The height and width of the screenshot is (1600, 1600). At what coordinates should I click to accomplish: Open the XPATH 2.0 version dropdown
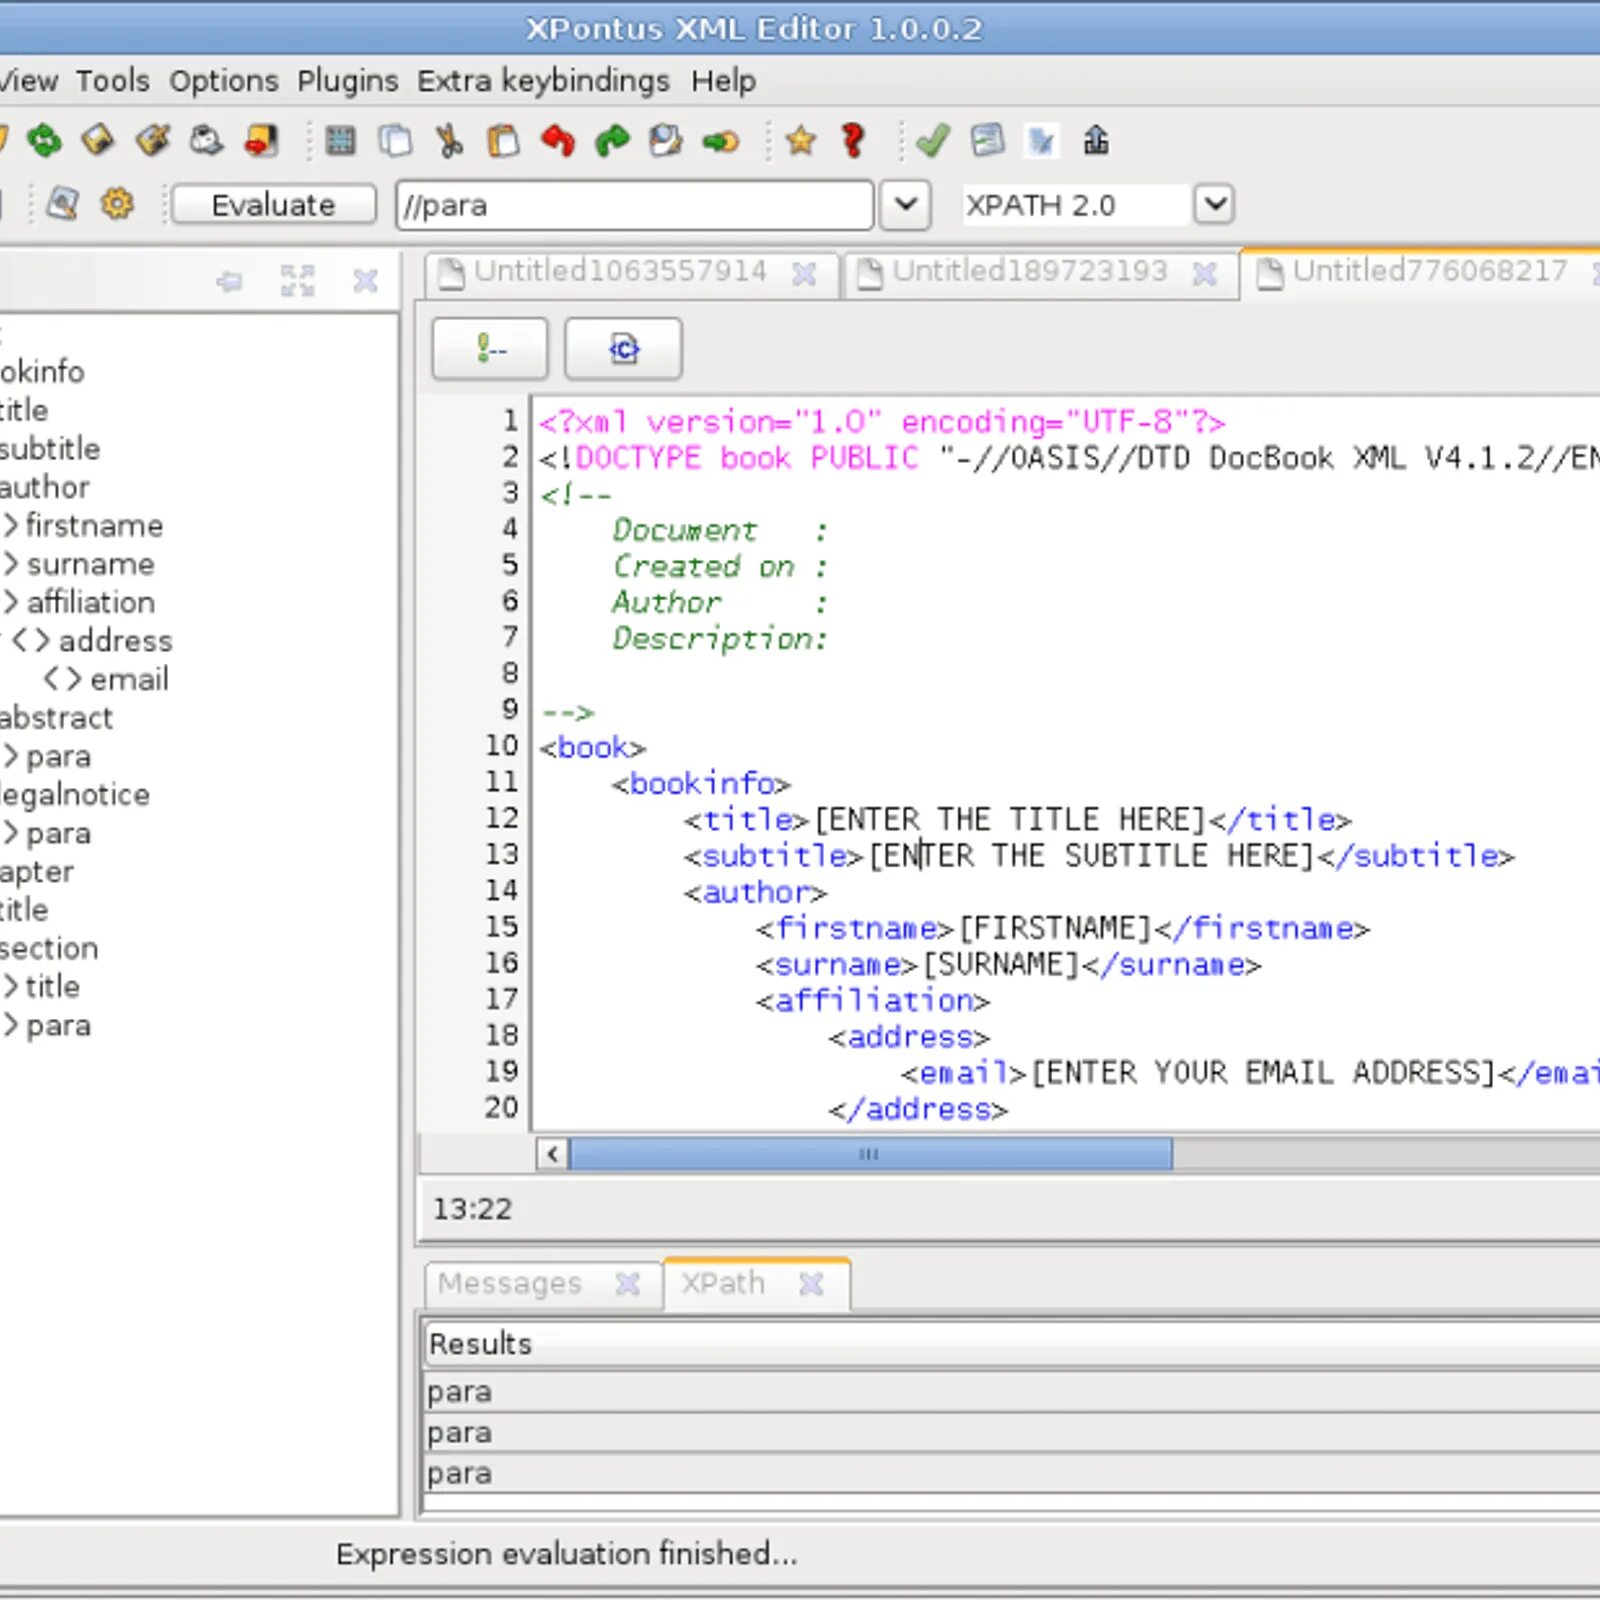[x=1214, y=204]
